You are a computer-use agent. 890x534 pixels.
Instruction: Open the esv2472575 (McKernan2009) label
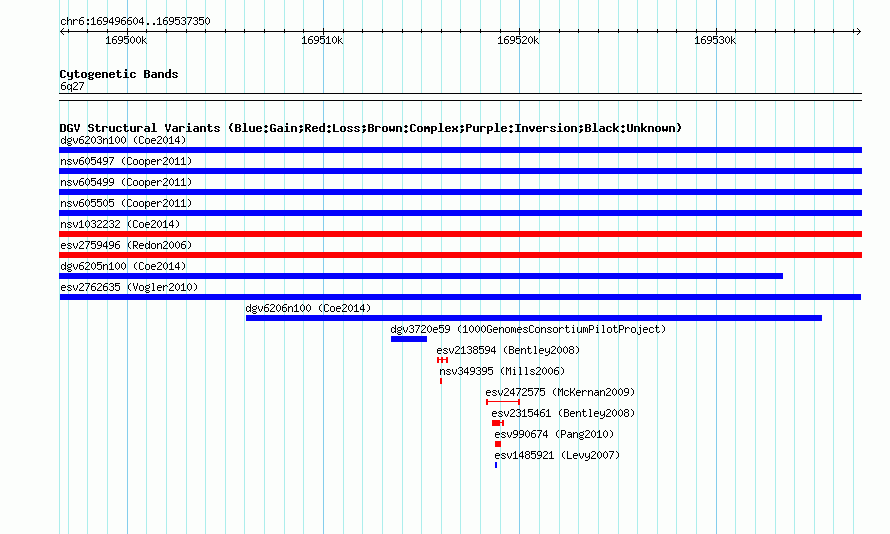560,392
